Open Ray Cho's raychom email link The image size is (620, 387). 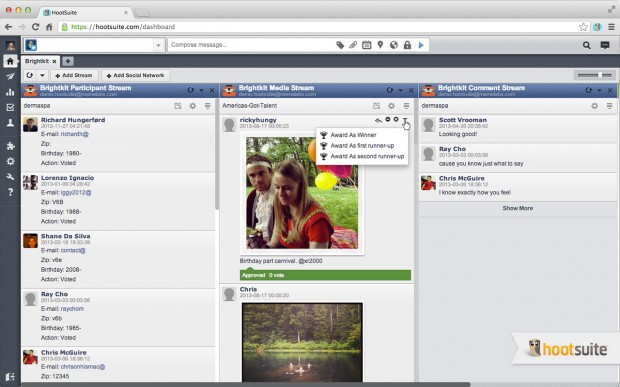[x=72, y=309]
